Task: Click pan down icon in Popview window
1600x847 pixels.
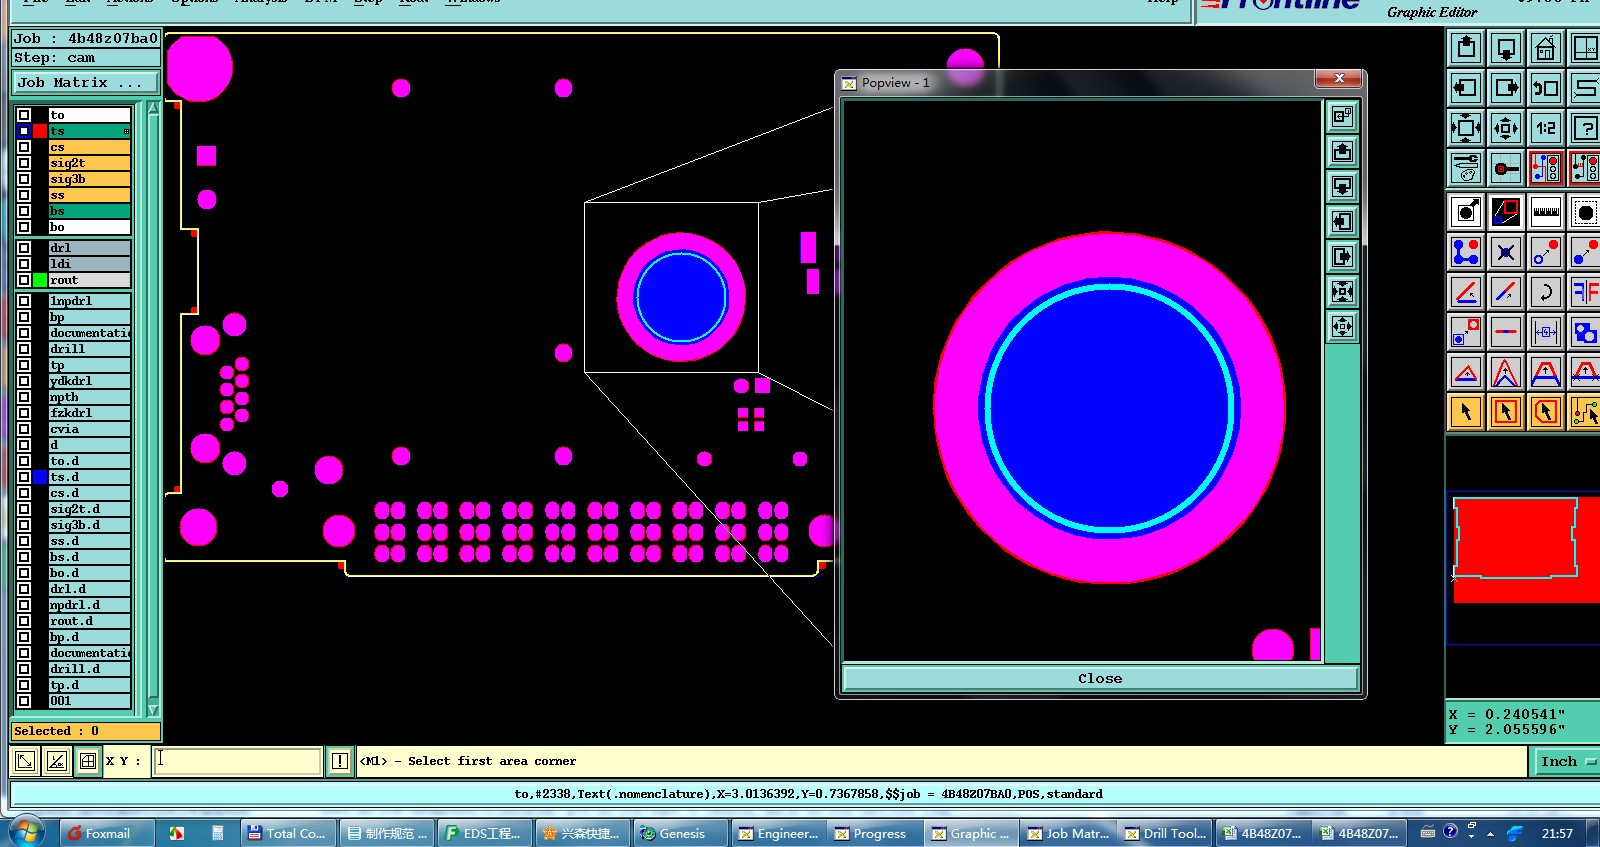Action: (1342, 187)
